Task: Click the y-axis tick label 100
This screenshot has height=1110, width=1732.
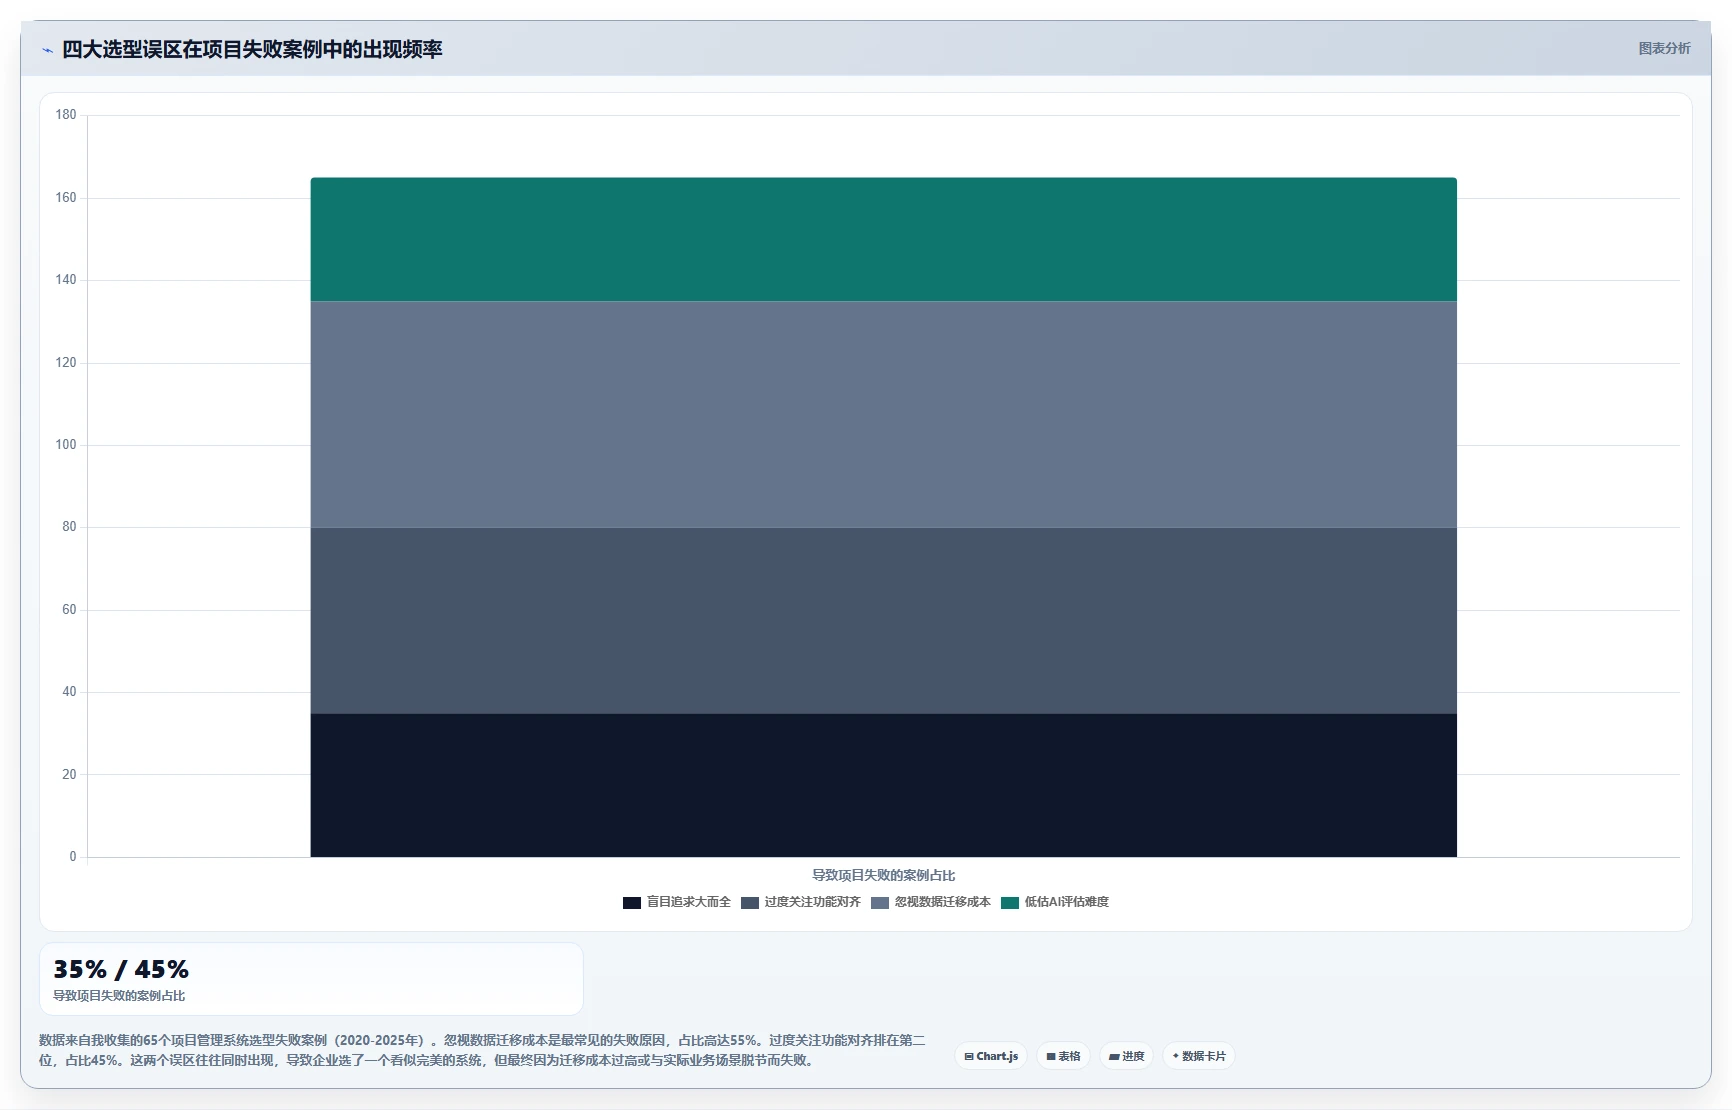Action: coord(66,445)
